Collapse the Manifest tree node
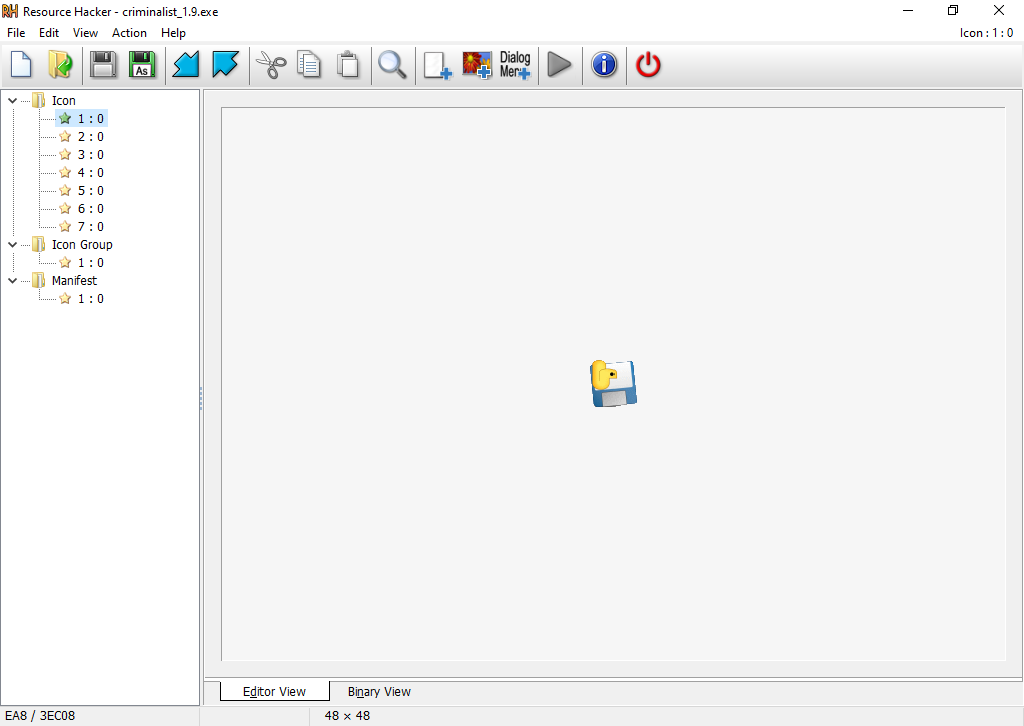The width and height of the screenshot is (1024, 726). coord(12,281)
